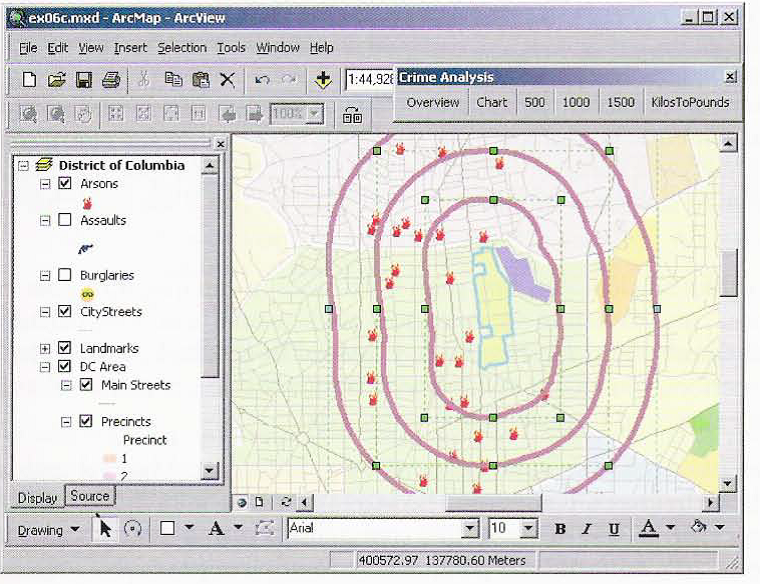Click the Font Color underlined A icon
The width and height of the screenshot is (760, 584).
pos(649,528)
